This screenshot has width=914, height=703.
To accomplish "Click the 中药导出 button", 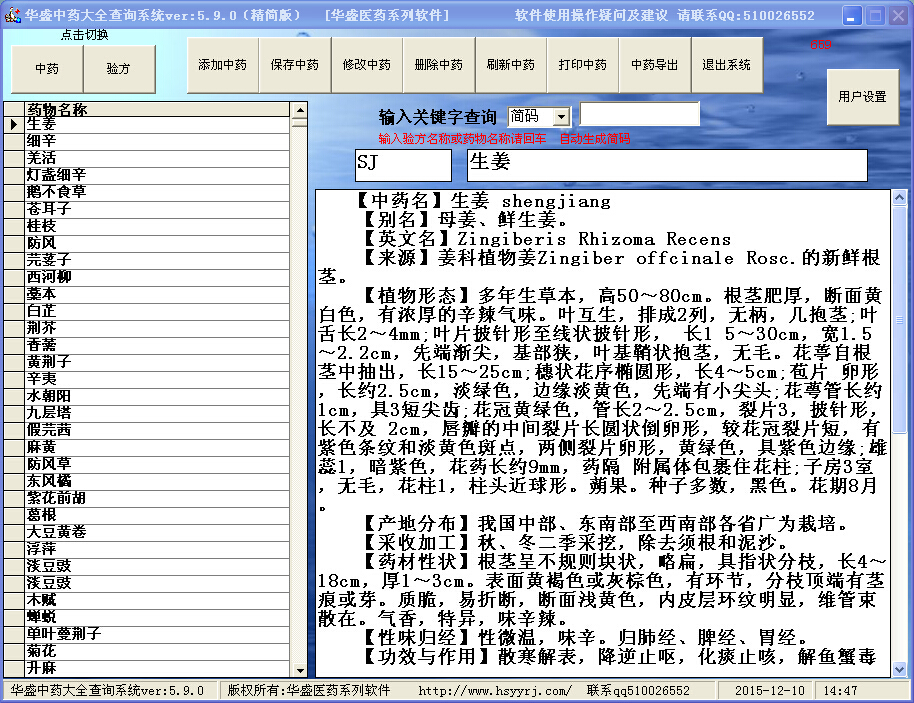I will pyautogui.click(x=655, y=65).
